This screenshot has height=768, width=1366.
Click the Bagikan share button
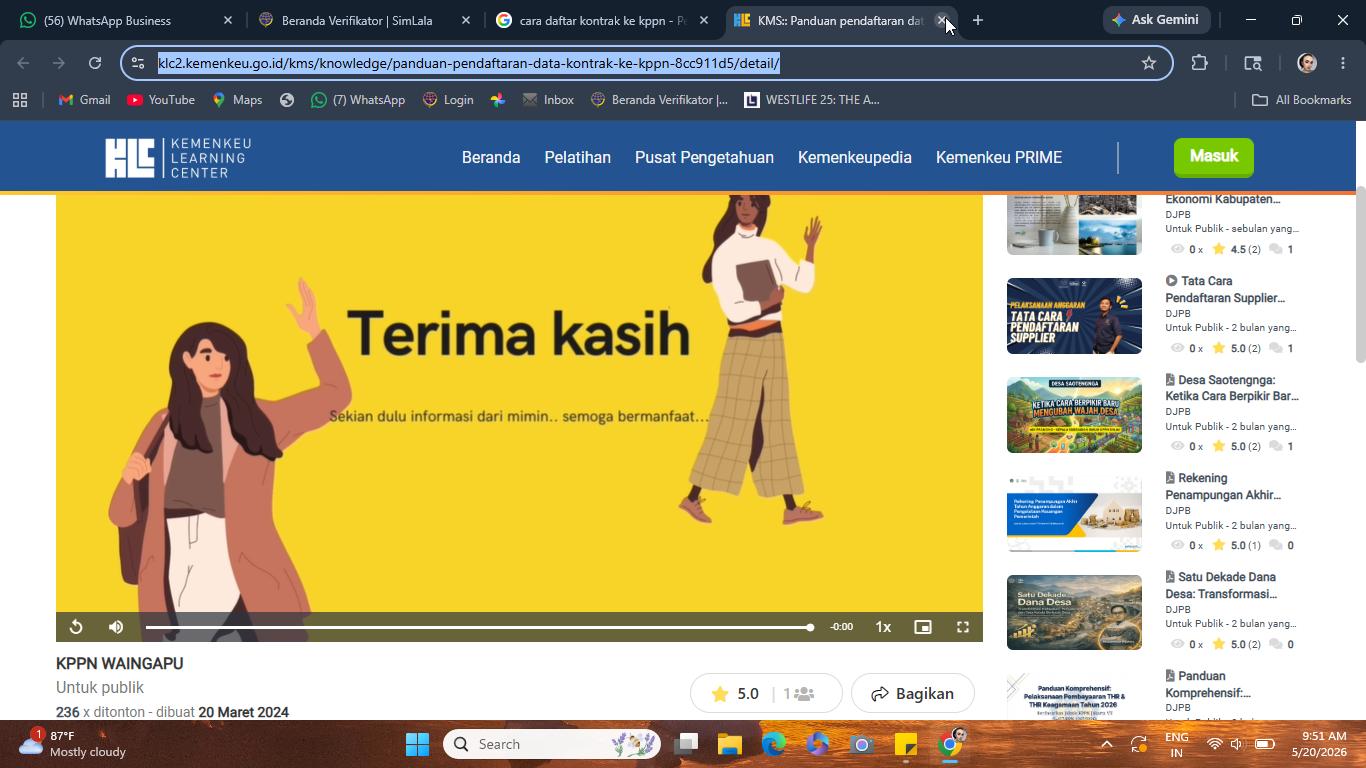point(912,693)
